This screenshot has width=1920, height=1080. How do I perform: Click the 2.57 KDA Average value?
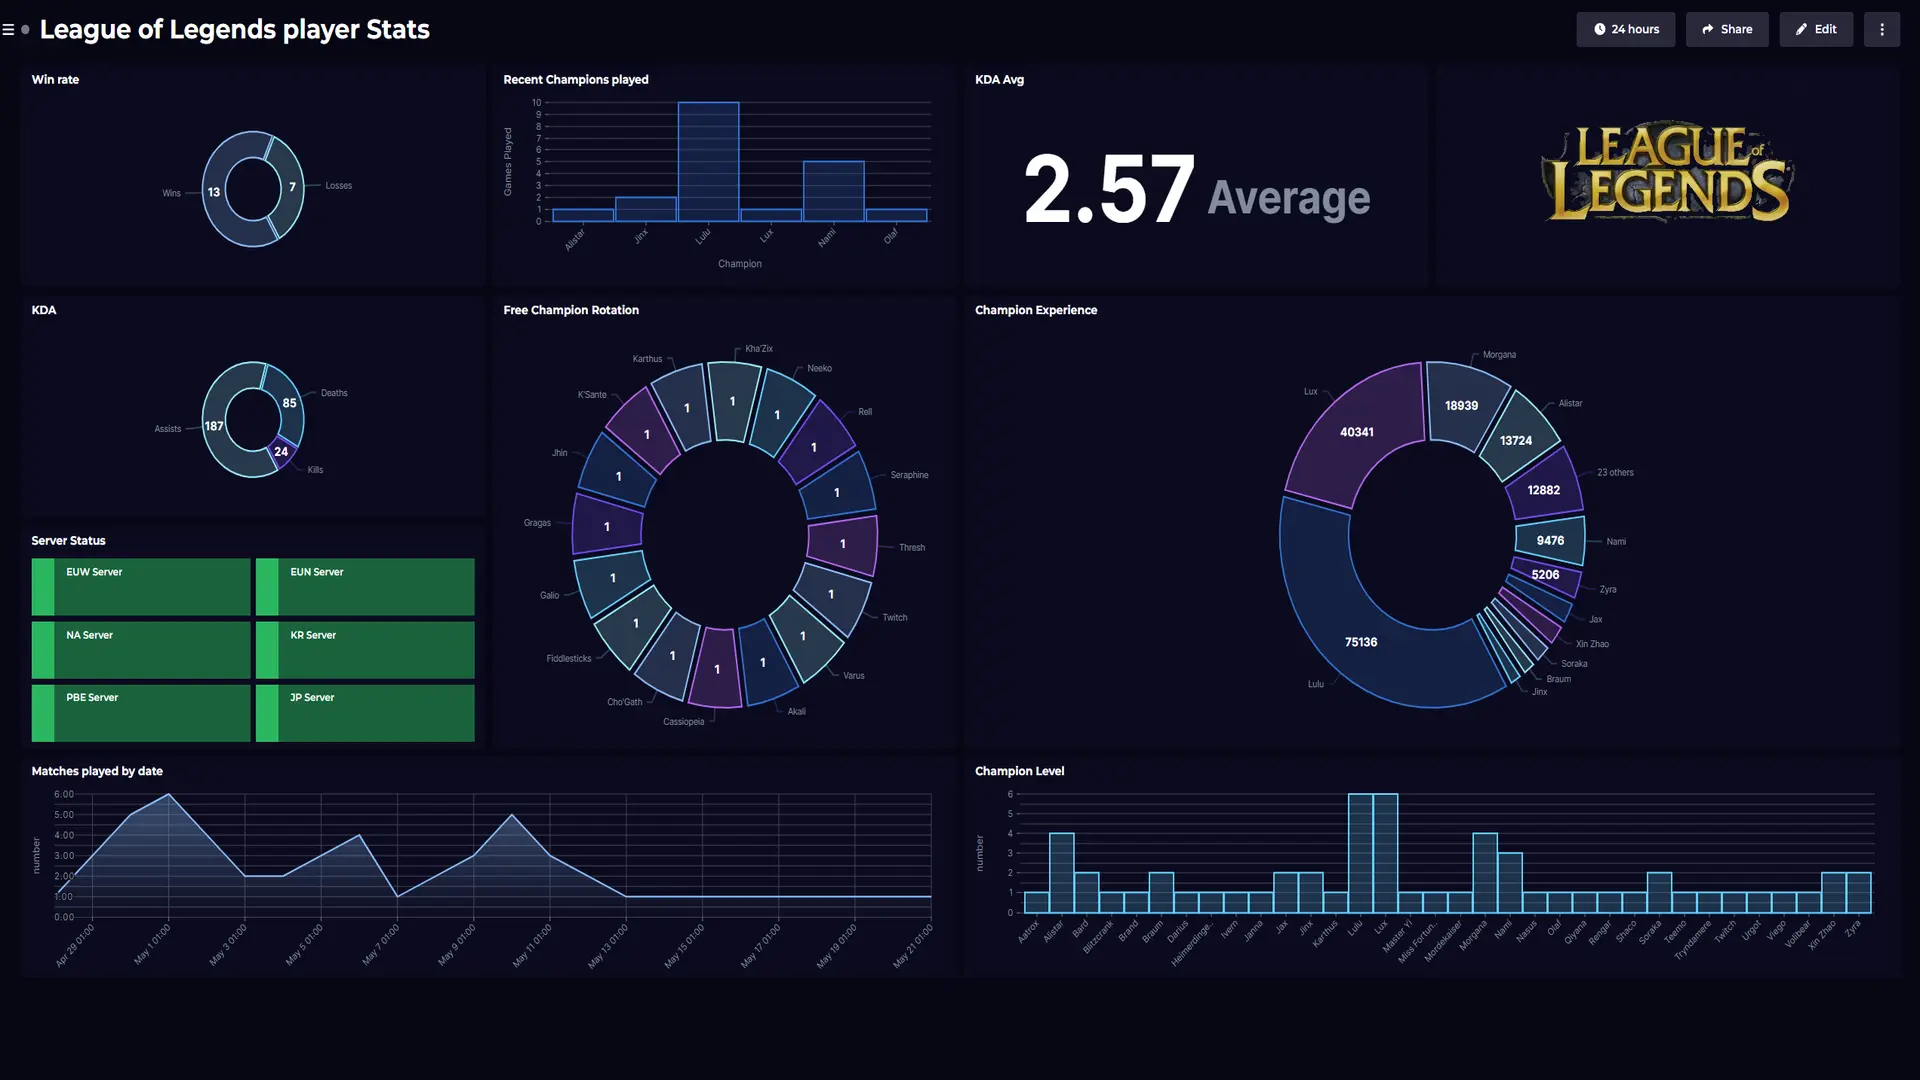[1108, 190]
